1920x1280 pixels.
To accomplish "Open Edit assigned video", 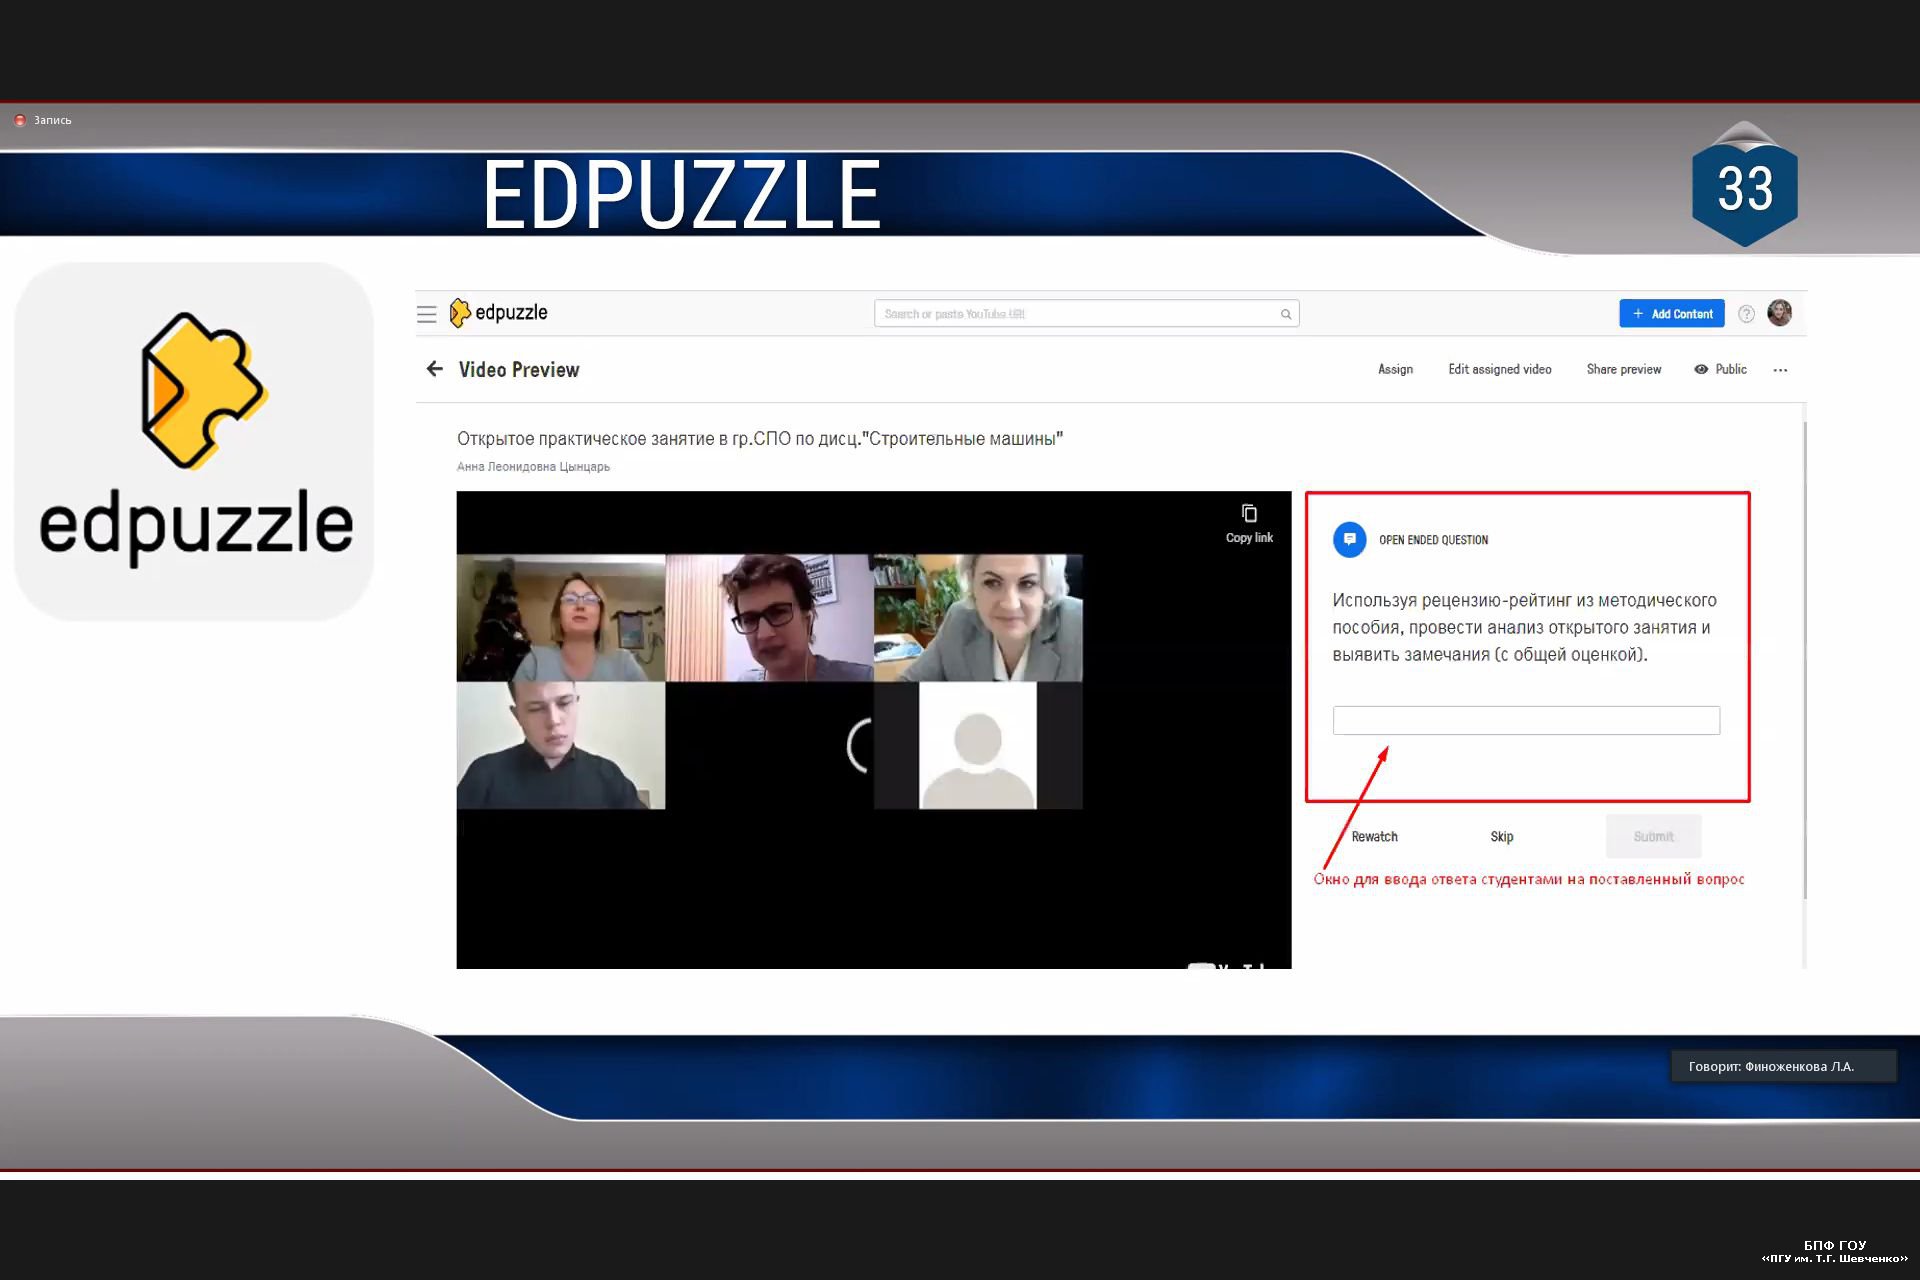I will point(1499,369).
